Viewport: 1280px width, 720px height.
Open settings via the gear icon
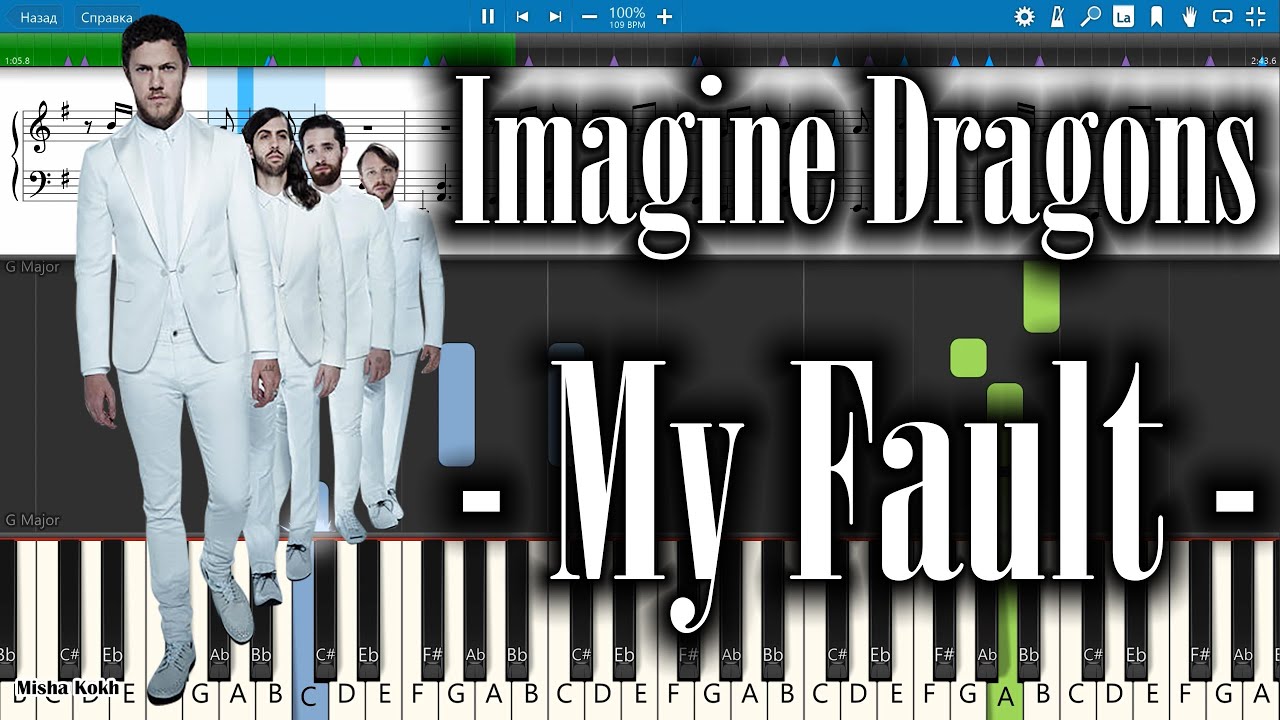click(x=1024, y=16)
